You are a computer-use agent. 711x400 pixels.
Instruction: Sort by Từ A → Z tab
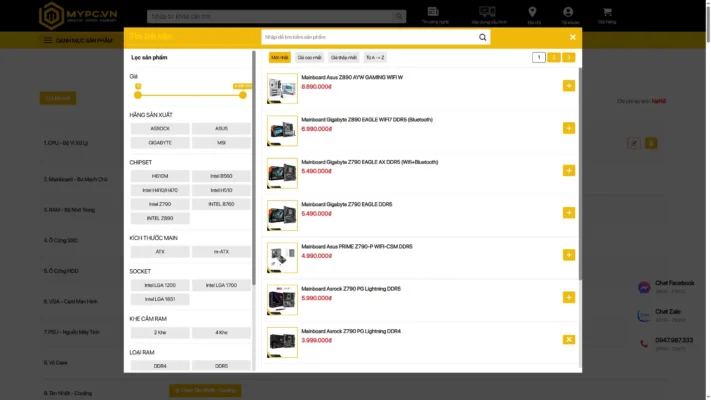(x=375, y=58)
